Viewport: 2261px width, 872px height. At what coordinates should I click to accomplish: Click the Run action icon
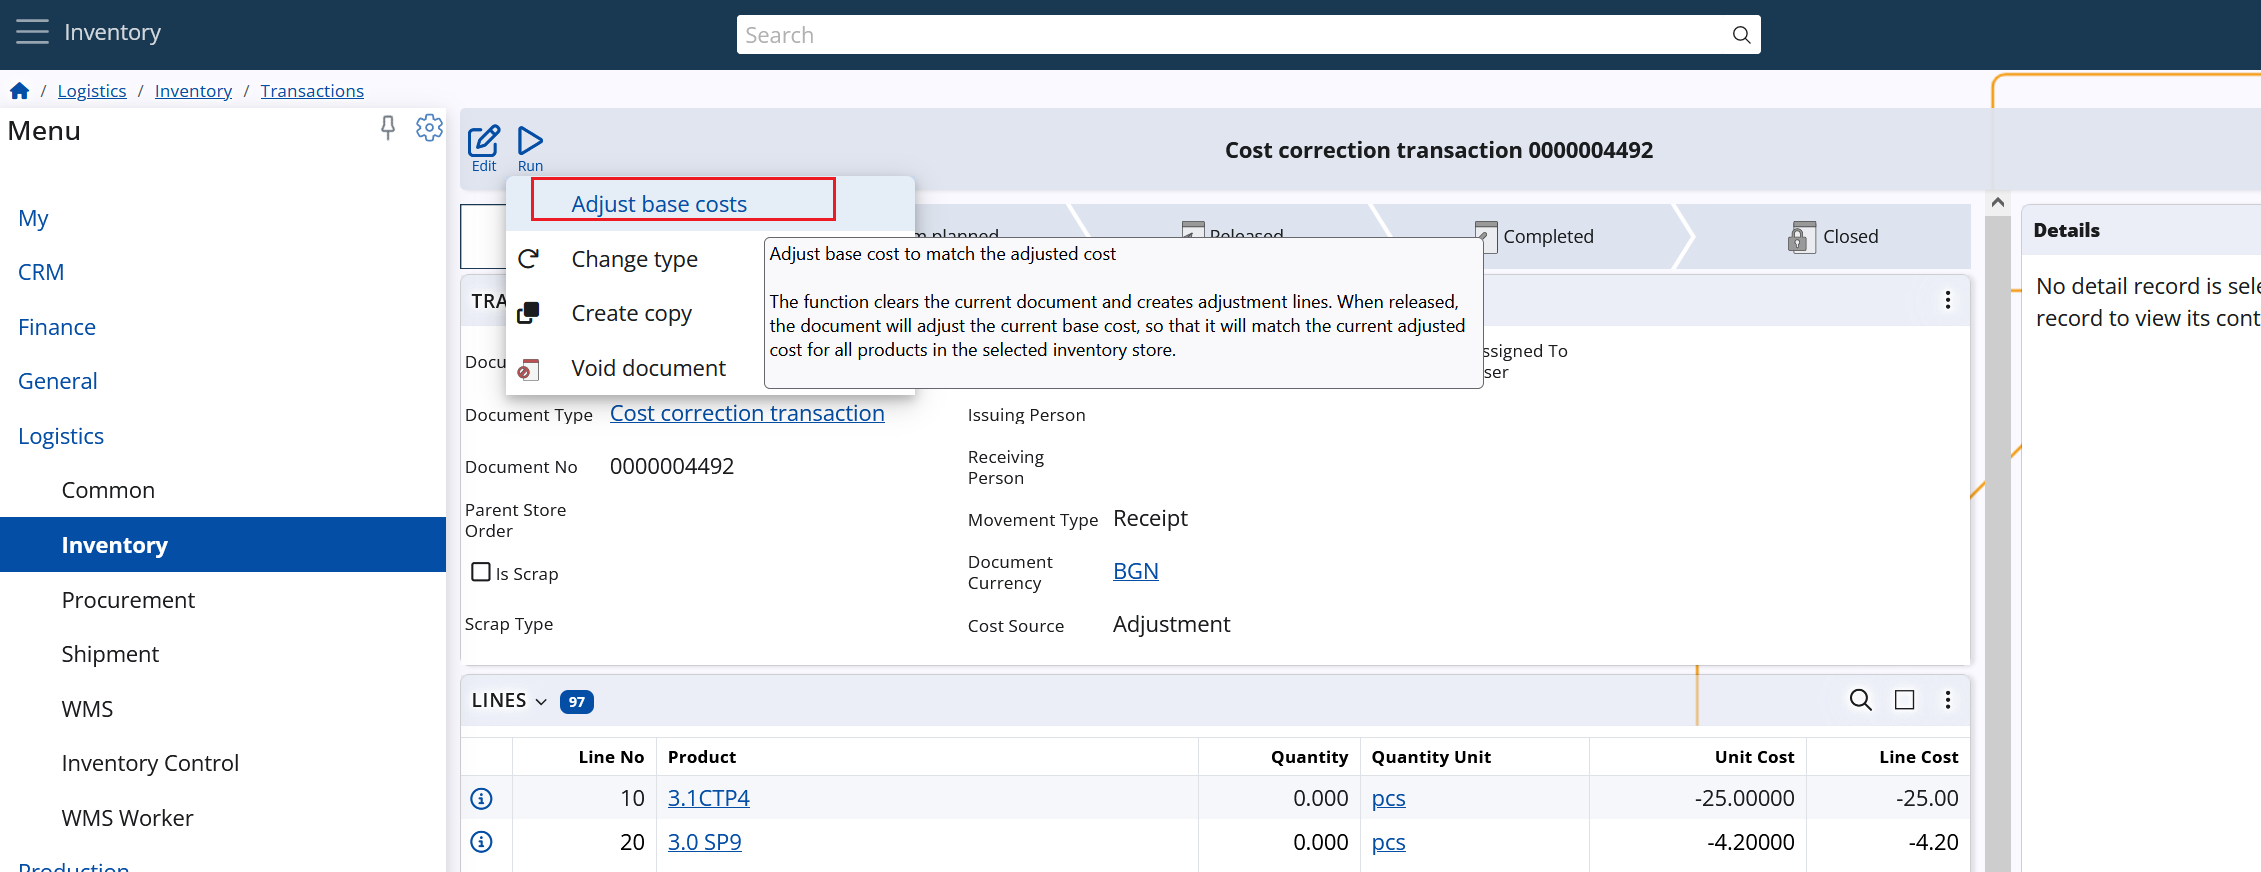click(530, 149)
